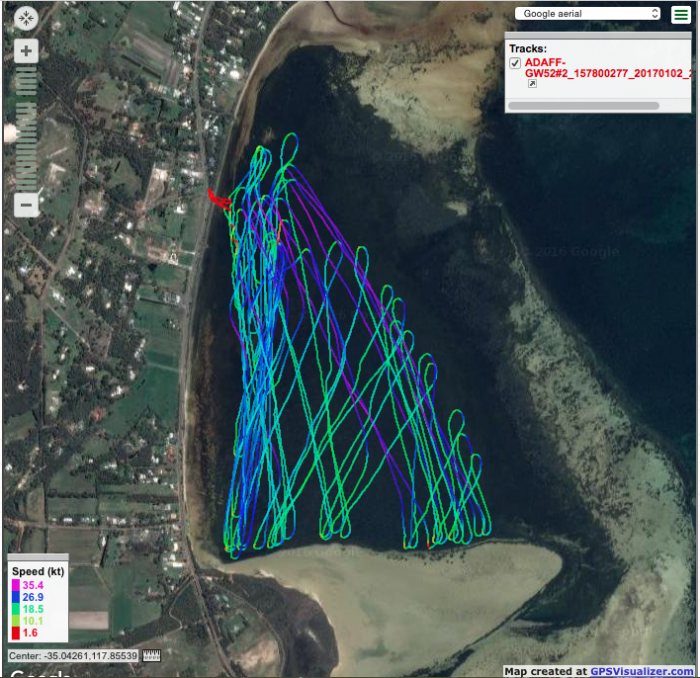
Task: Click the ruler measurement icon
Action: pos(152,656)
